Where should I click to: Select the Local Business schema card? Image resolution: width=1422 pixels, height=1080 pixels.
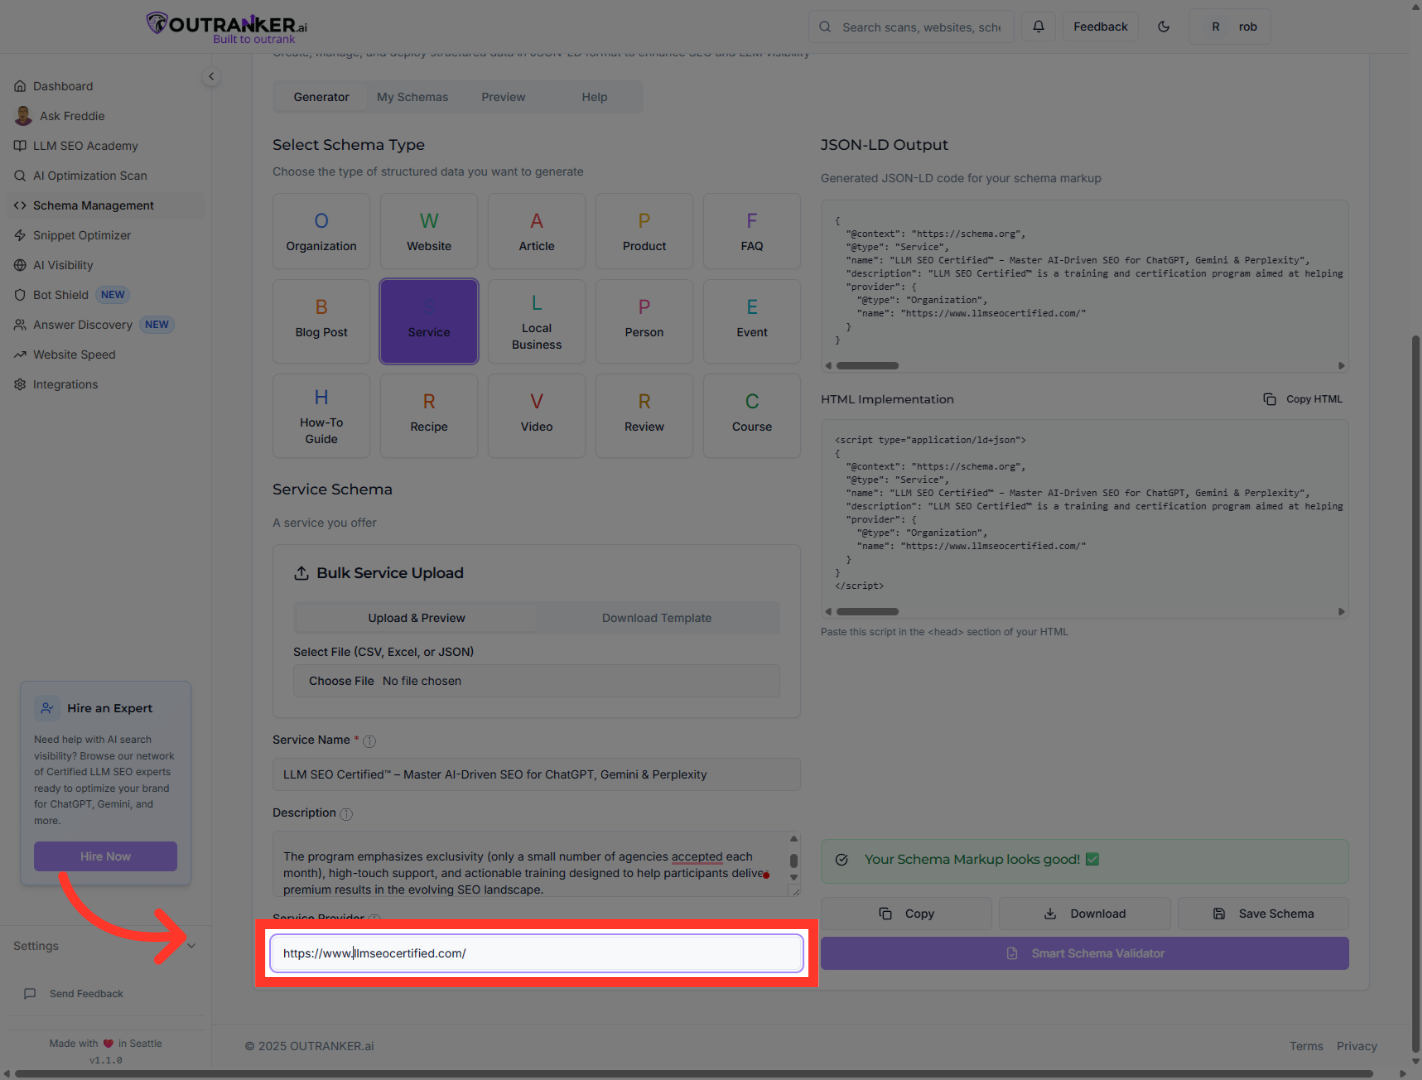536,322
